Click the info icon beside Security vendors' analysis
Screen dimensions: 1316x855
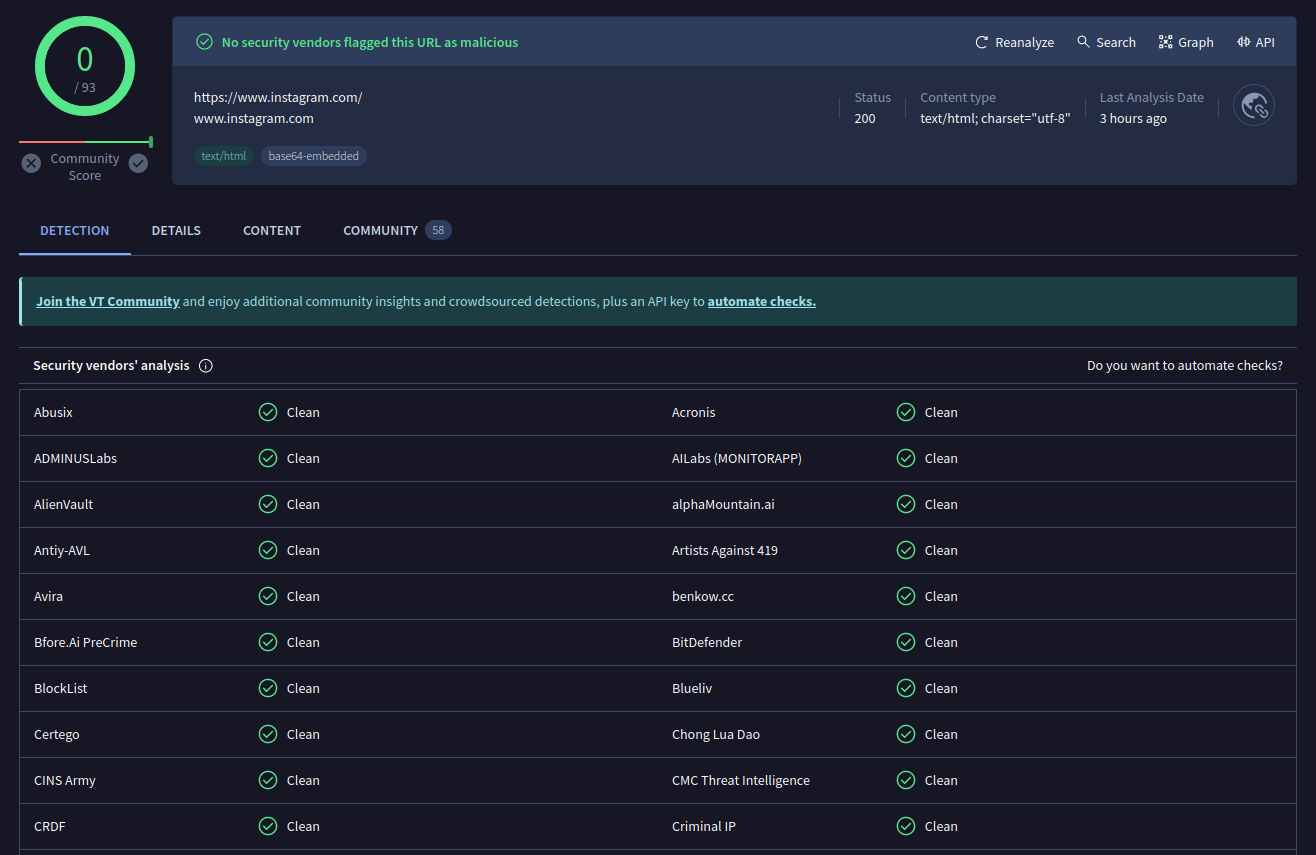206,366
